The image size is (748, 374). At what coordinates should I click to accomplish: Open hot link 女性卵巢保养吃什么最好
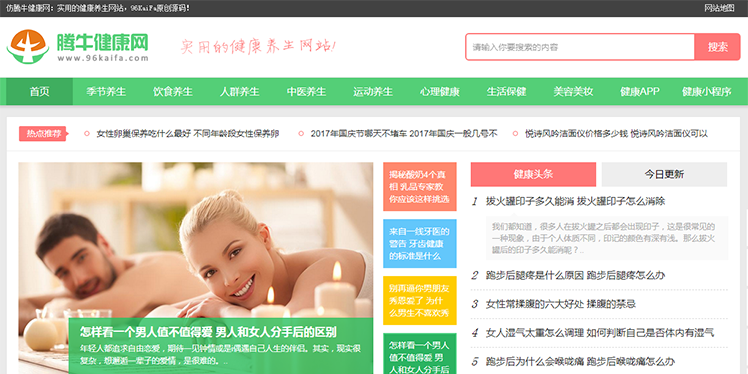187,134
